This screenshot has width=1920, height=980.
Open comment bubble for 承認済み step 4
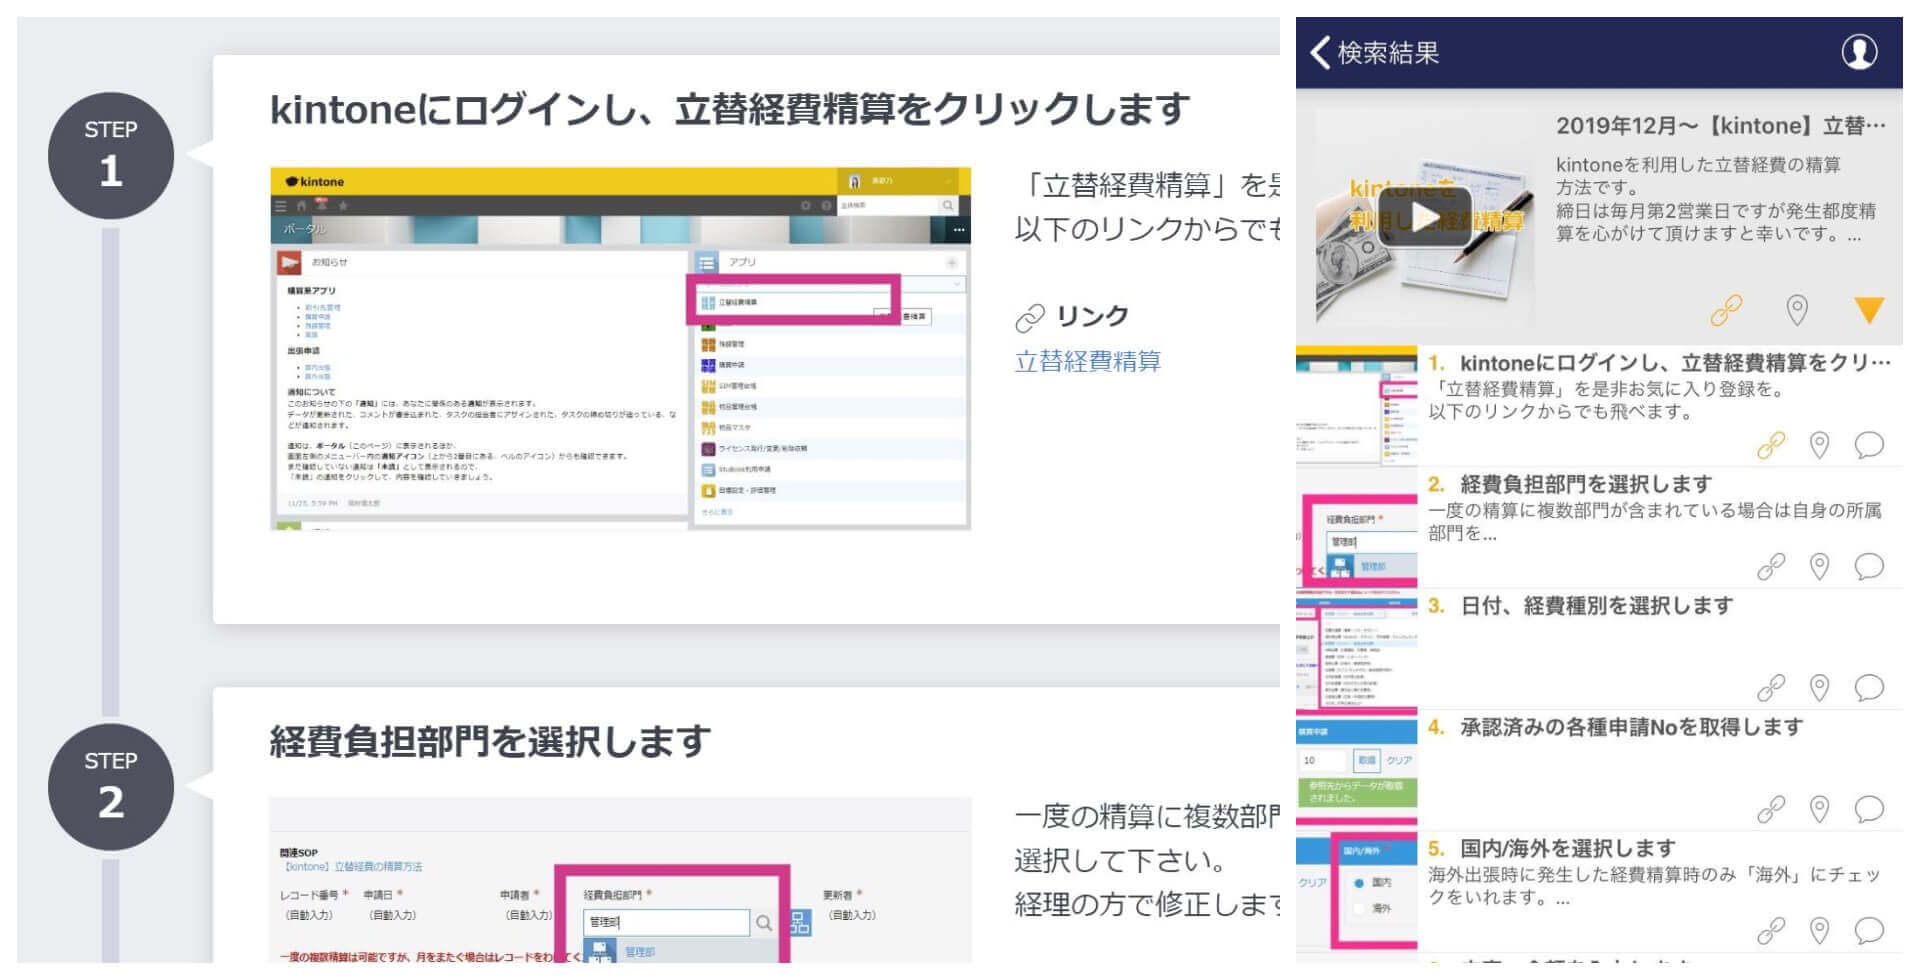(1868, 809)
